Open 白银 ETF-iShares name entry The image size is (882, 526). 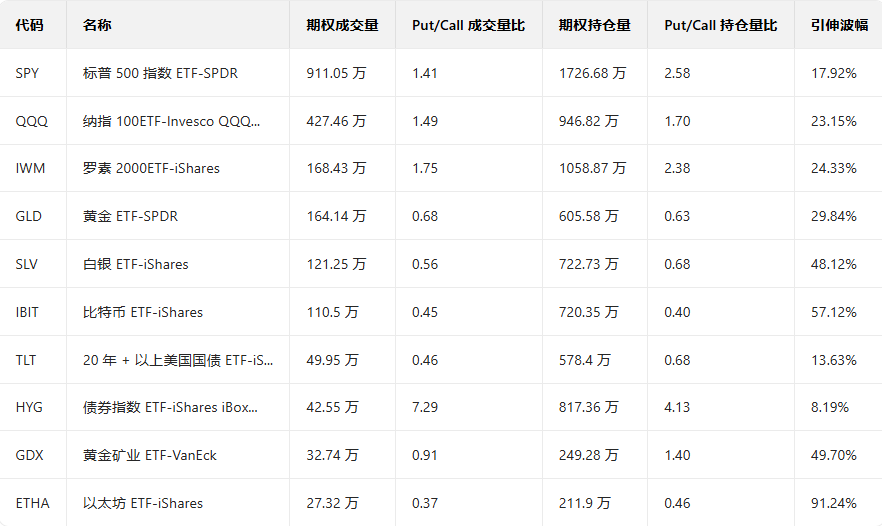[x=135, y=264]
